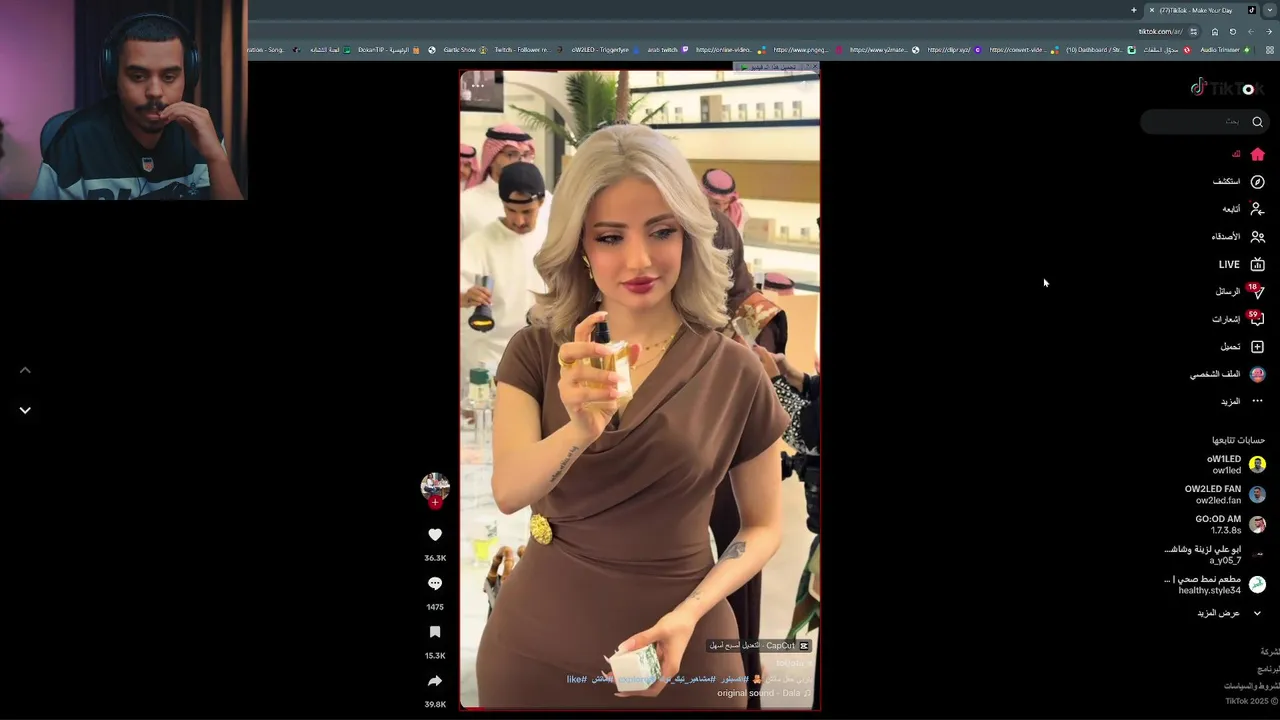This screenshot has width=1280, height=720.
Task: Click the search magnifier icon
Action: (1257, 122)
